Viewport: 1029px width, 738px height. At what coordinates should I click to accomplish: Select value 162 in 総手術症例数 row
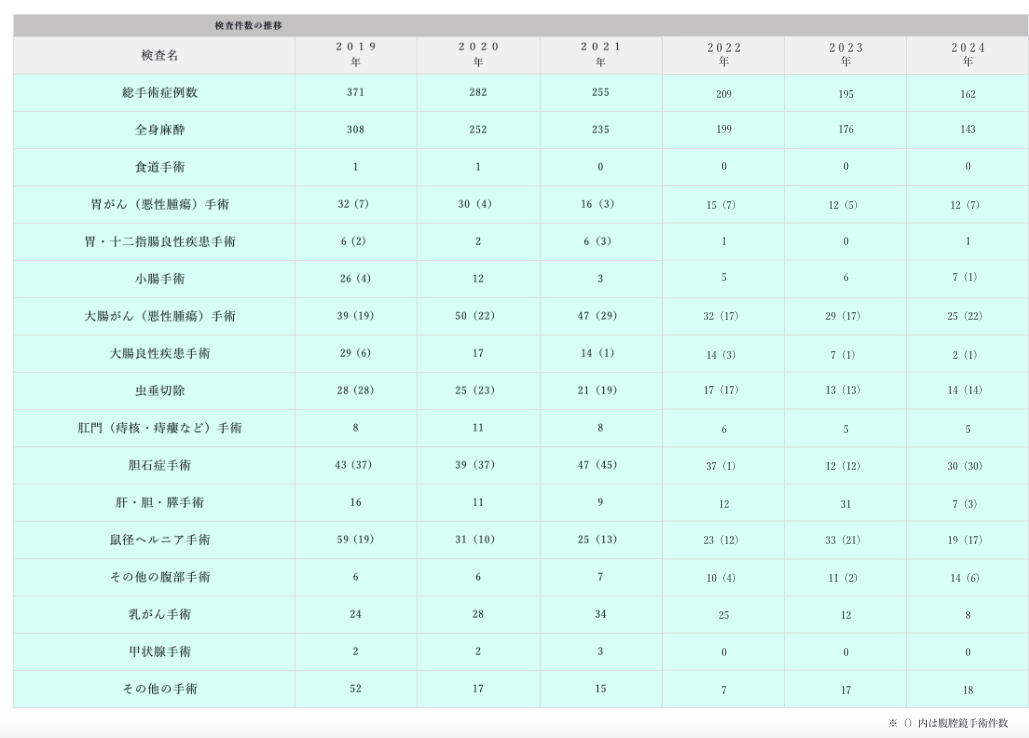tap(968, 94)
